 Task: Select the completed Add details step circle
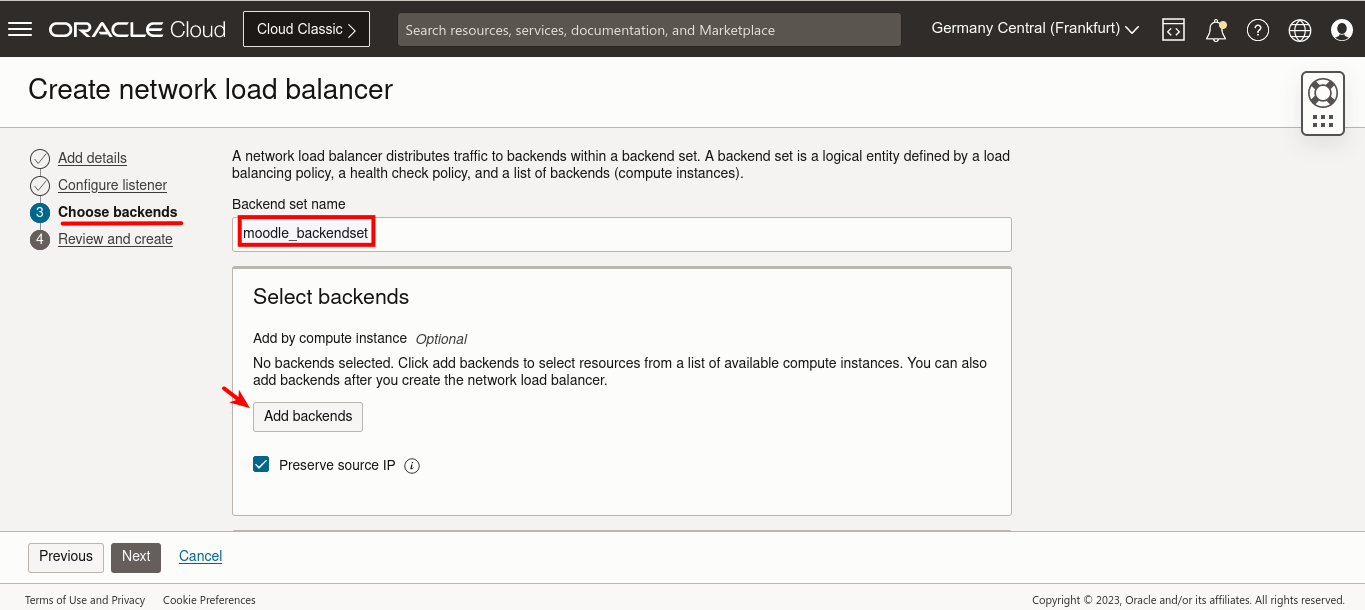coord(40,158)
